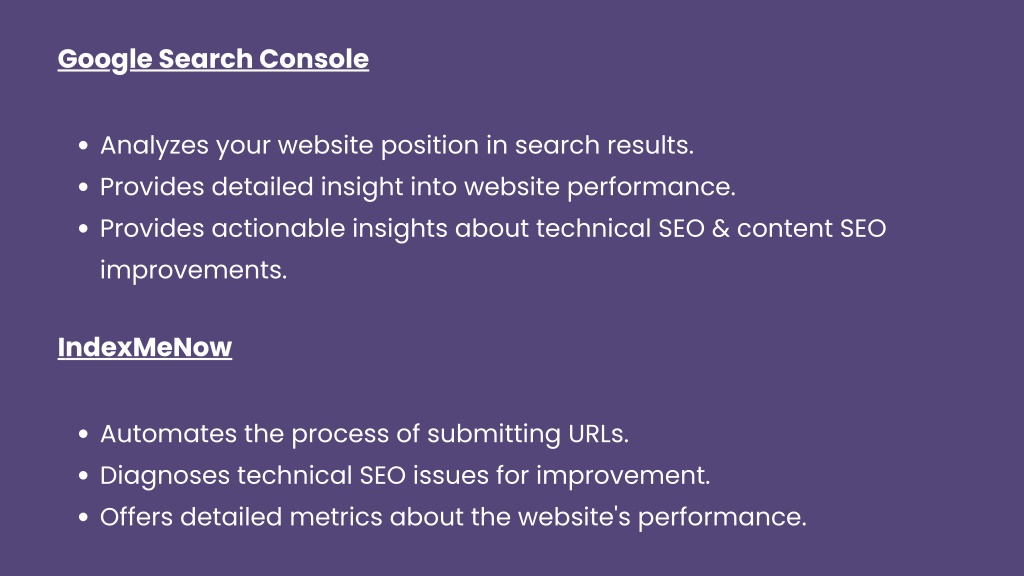The width and height of the screenshot is (1024, 576).
Task: Click the bullet dot before 'Automates'
Action: coord(83,434)
